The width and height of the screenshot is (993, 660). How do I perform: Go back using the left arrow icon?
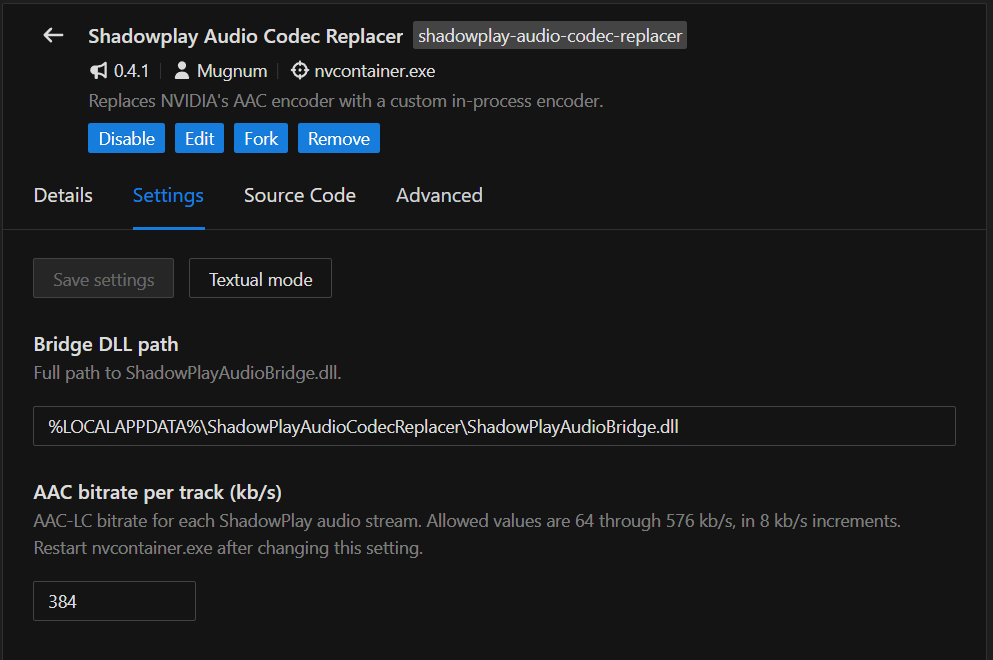pos(53,35)
